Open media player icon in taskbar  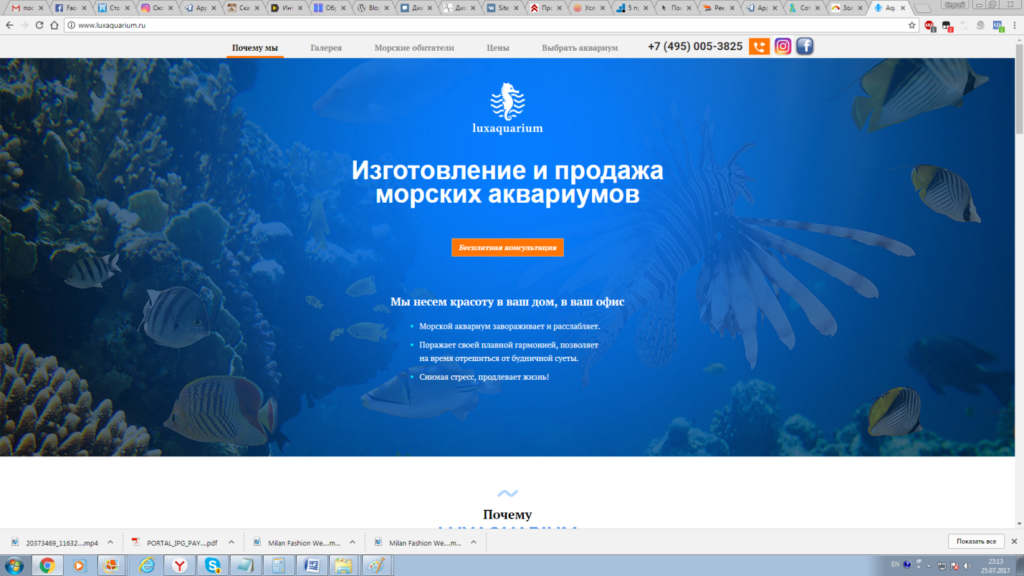(x=80, y=566)
